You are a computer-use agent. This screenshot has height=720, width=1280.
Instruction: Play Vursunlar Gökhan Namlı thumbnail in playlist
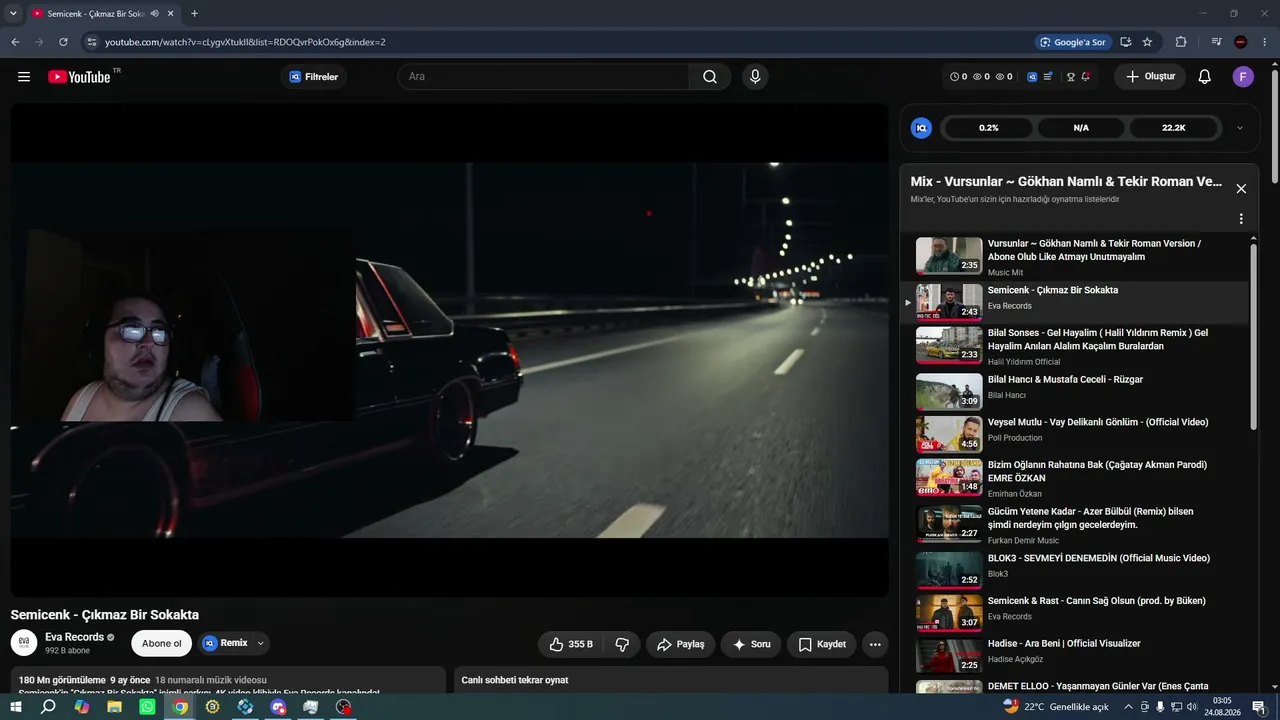point(949,255)
